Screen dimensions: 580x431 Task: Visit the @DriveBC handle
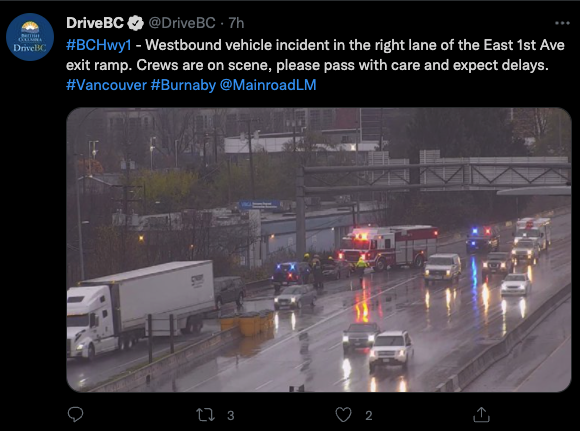(182, 23)
